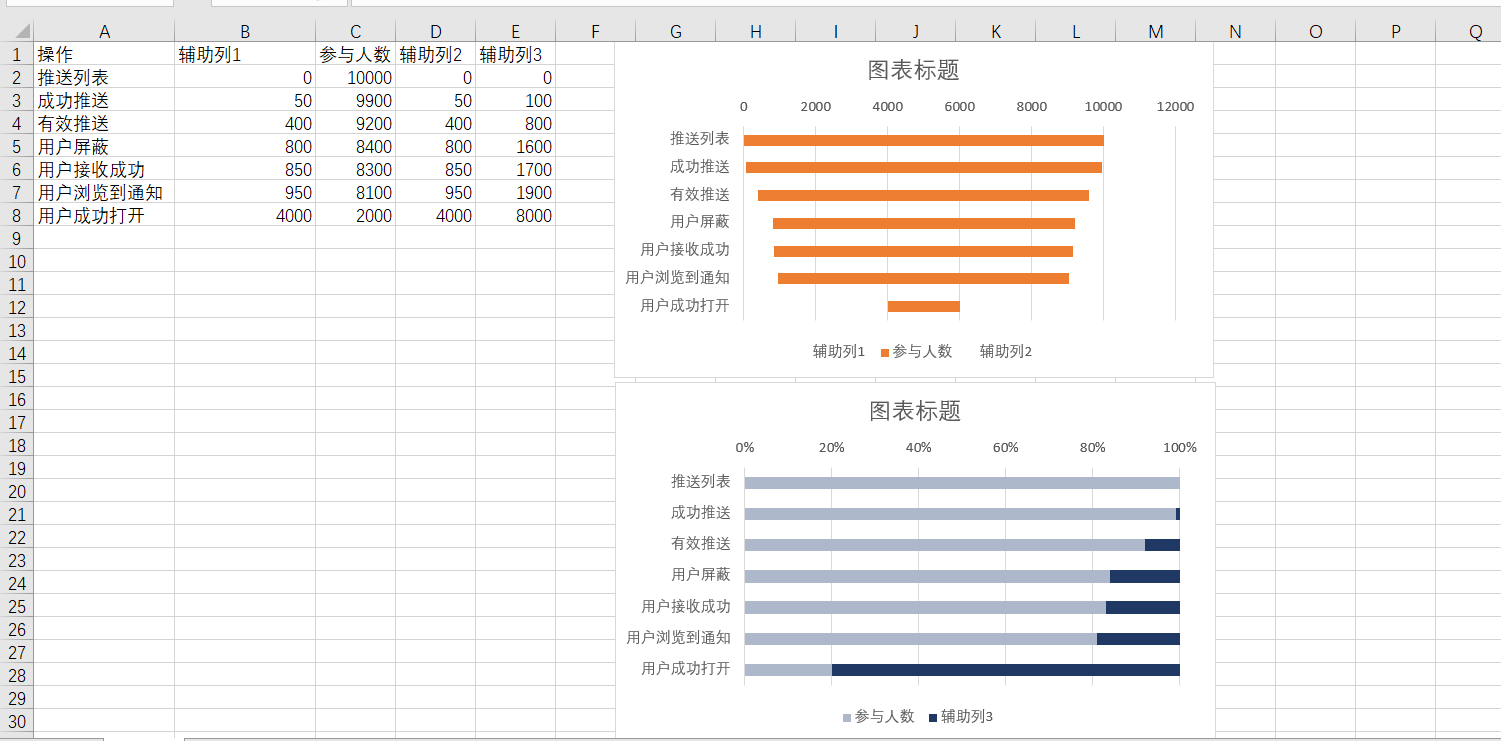Click cell D6 with value 850
1501x741 pixels.
(x=435, y=169)
